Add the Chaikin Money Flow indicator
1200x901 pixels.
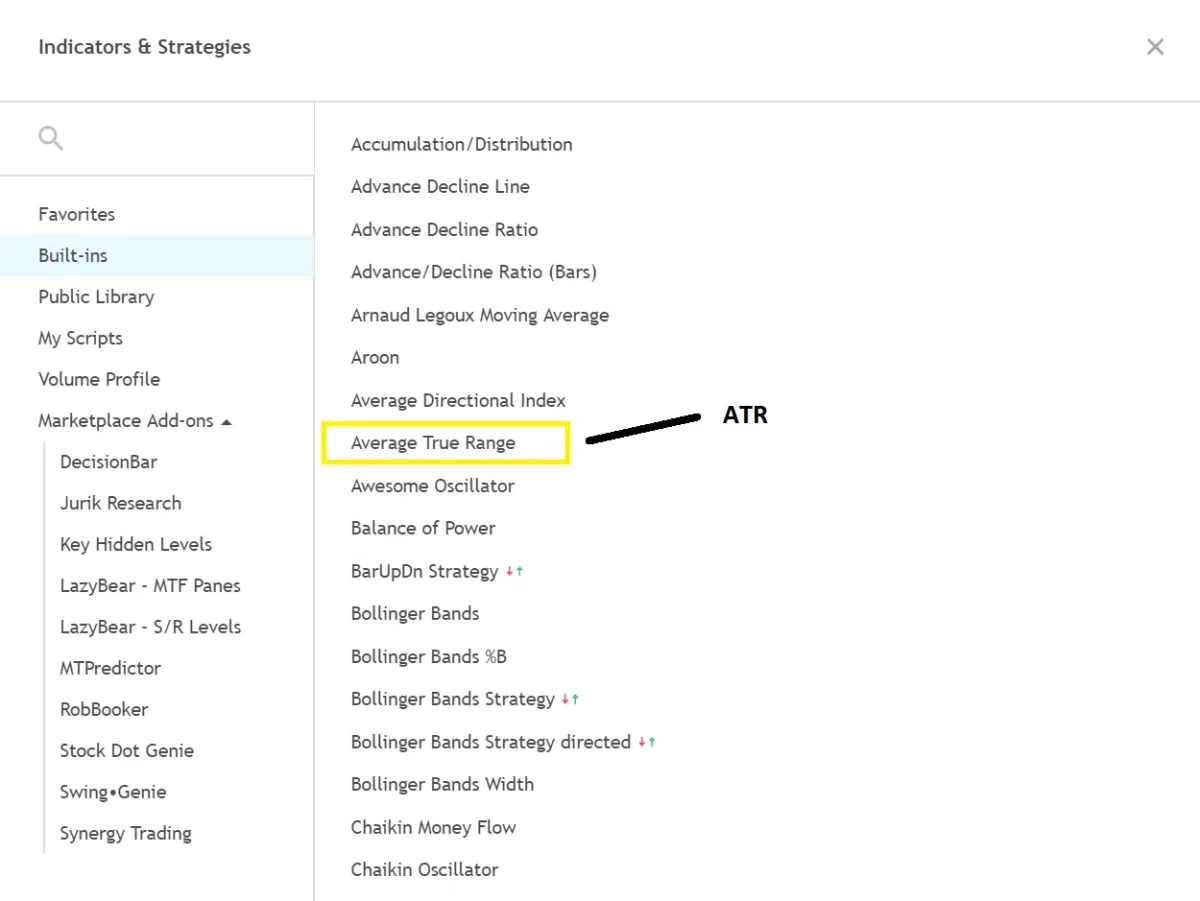[433, 828]
